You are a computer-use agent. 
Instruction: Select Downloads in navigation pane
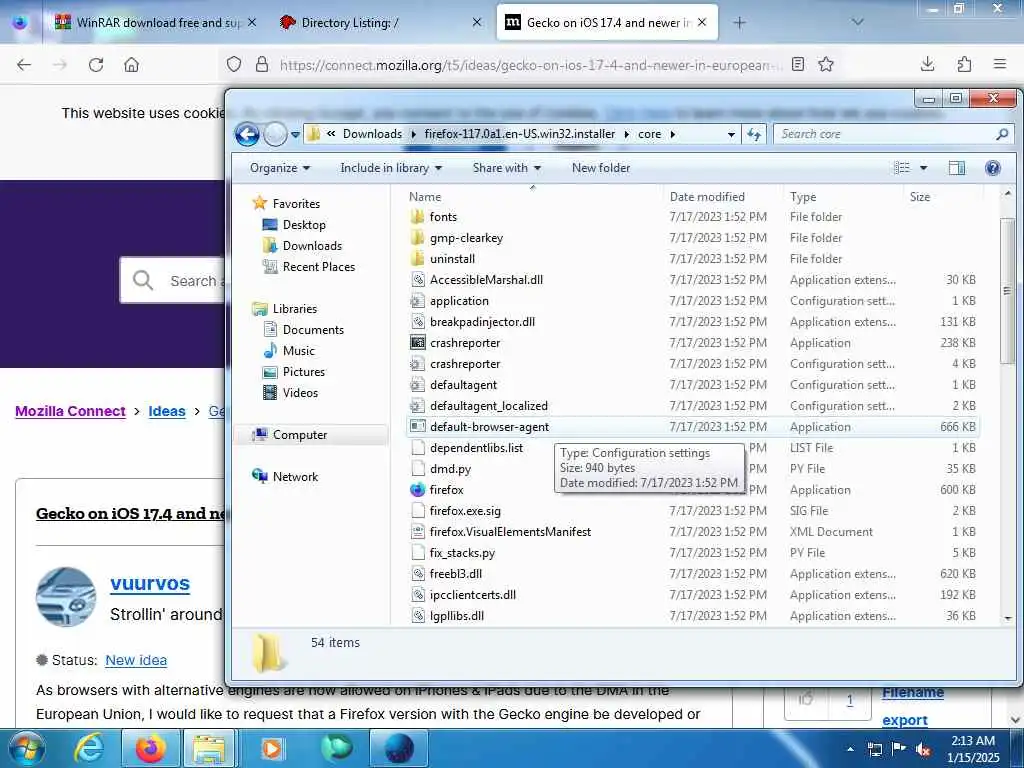click(312, 246)
